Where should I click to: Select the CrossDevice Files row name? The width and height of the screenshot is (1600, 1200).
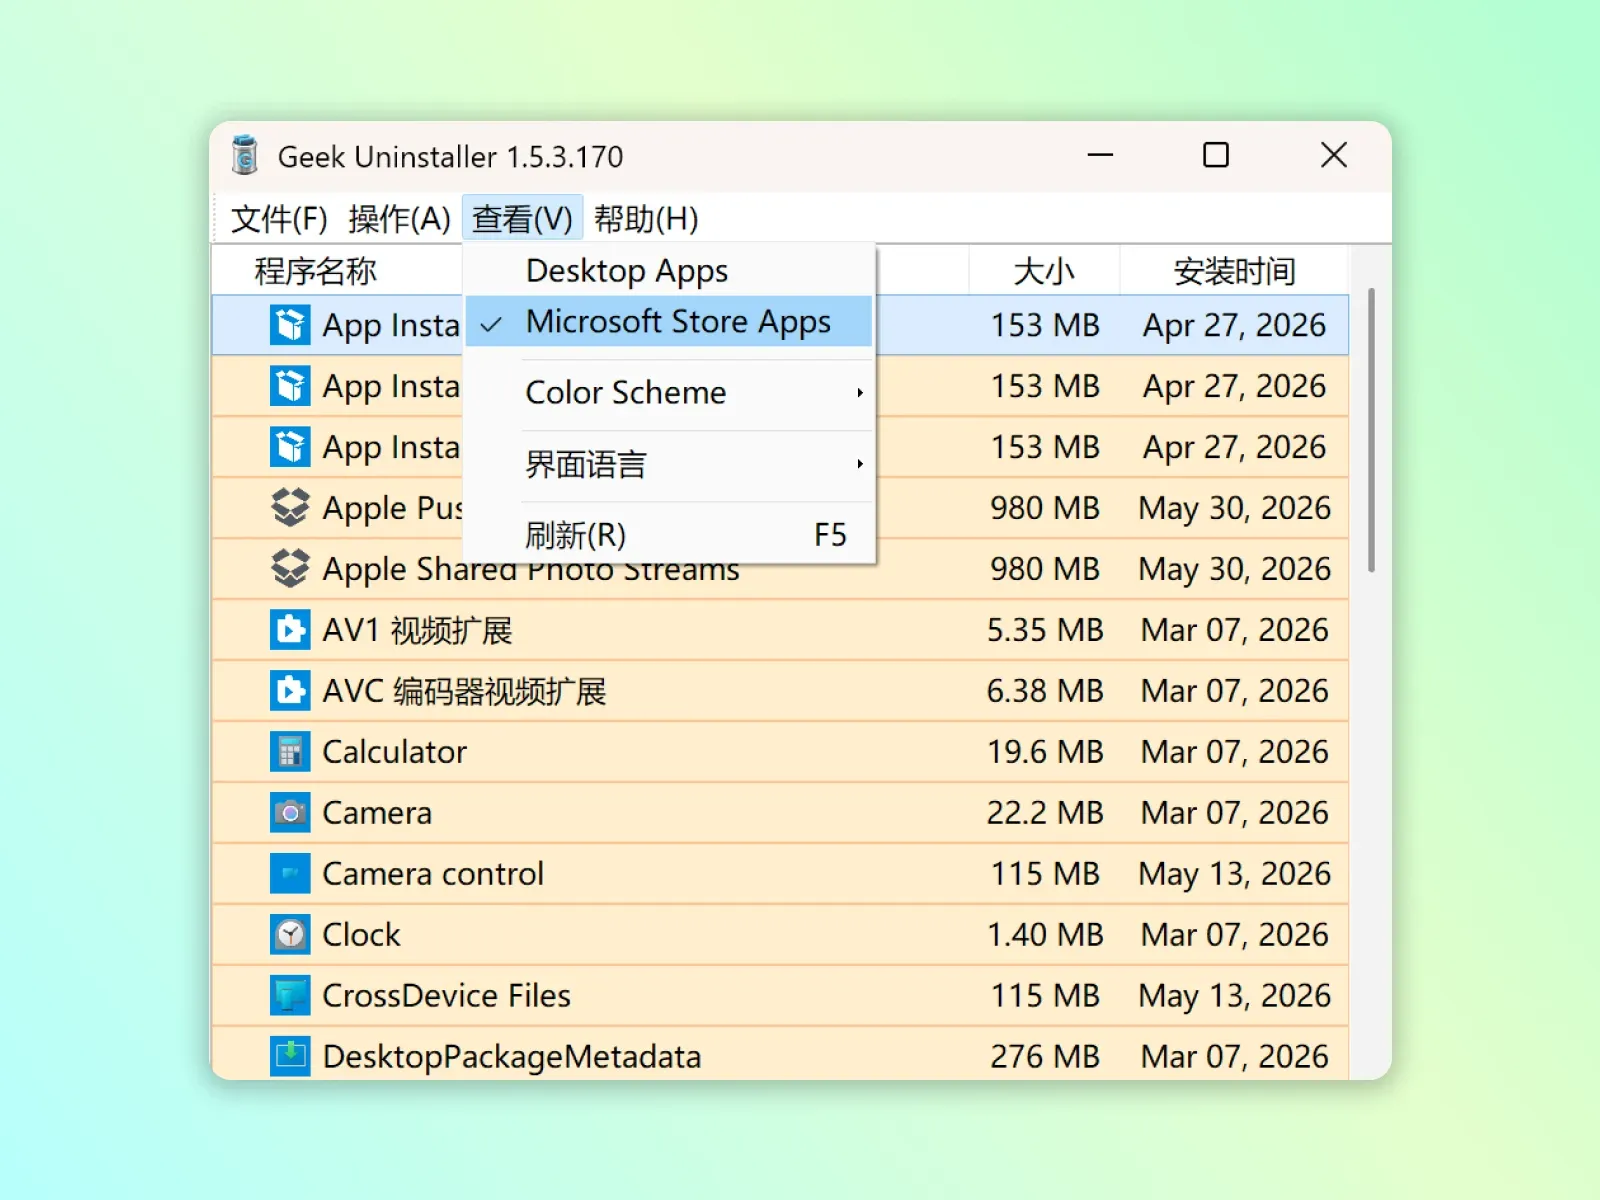click(x=446, y=996)
